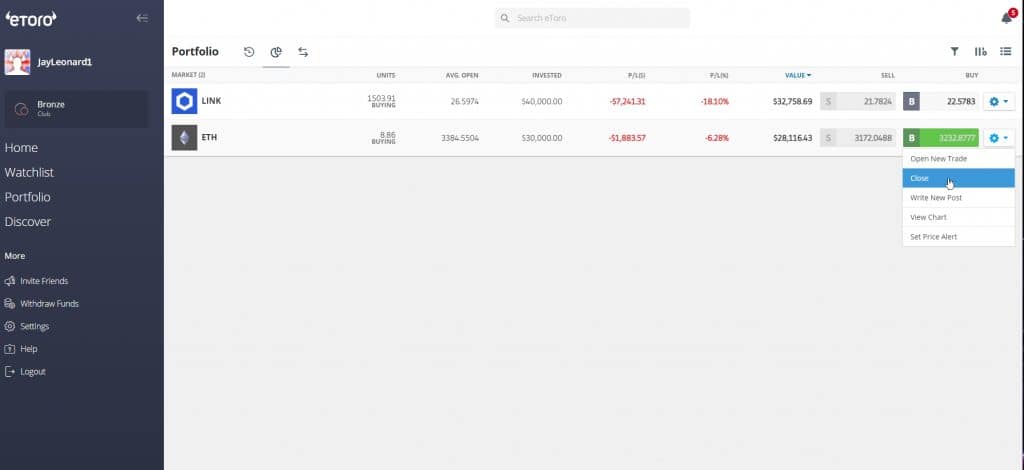
Task: Open JayLeonard1 profile avatar
Action: (x=17, y=62)
